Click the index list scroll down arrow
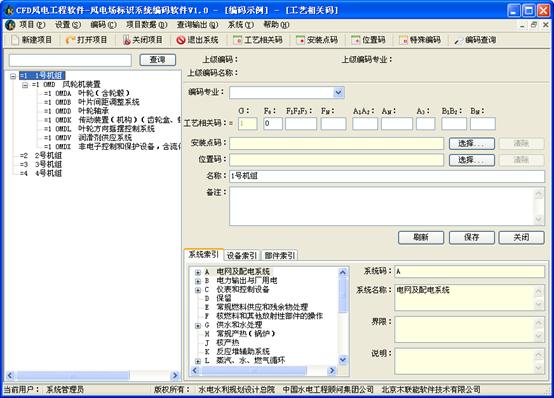Image resolution: width=554 pixels, height=398 pixels. [342, 360]
